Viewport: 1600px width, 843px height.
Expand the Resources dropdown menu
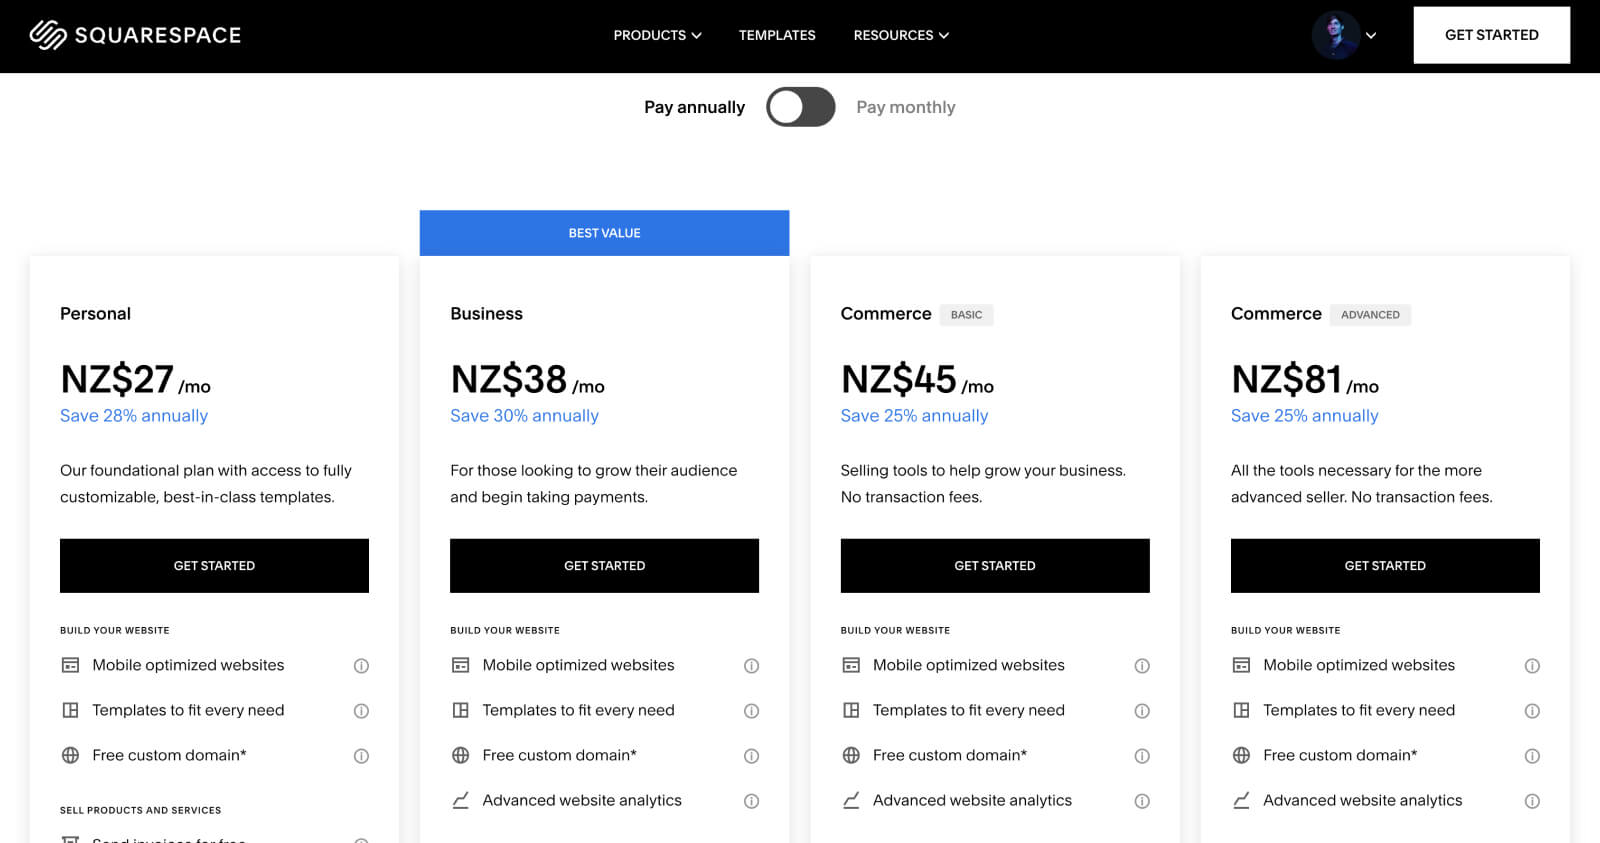tap(901, 35)
